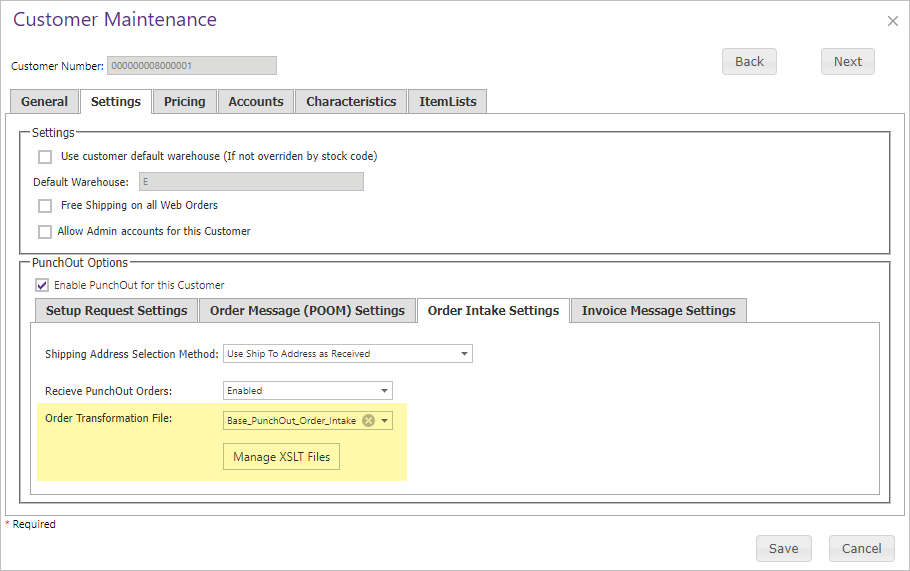The image size is (910, 571).
Task: Open Shipping Address Selection Method dropdown
Action: pyautogui.click(x=348, y=353)
